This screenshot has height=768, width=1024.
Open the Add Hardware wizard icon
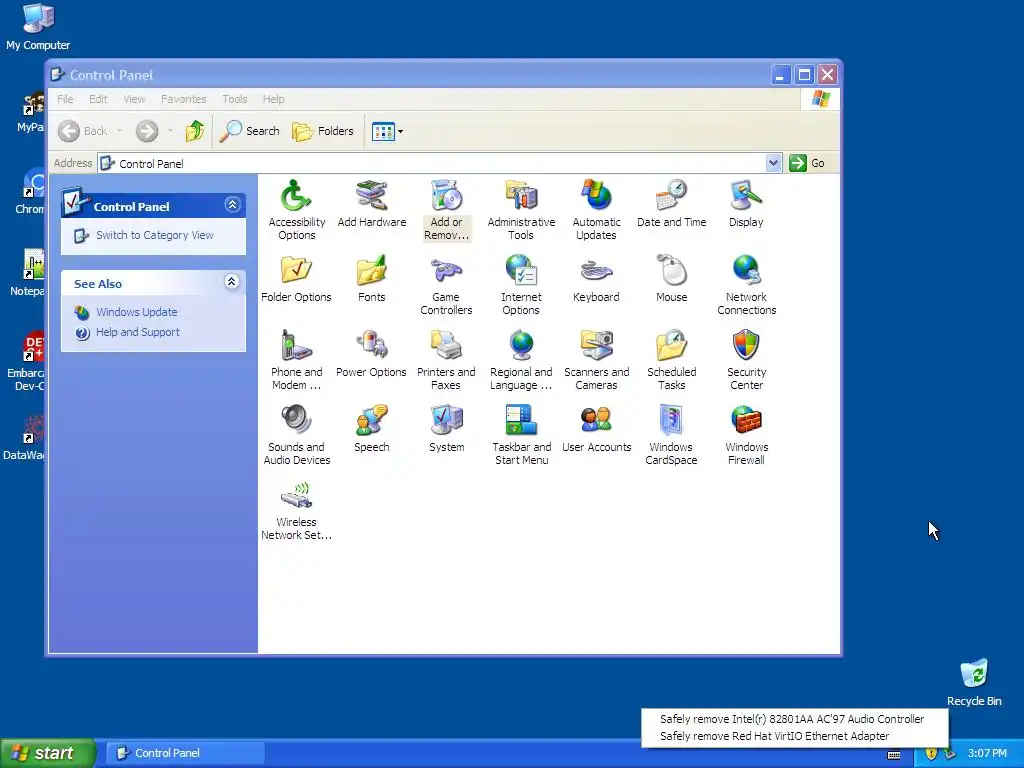[372, 204]
